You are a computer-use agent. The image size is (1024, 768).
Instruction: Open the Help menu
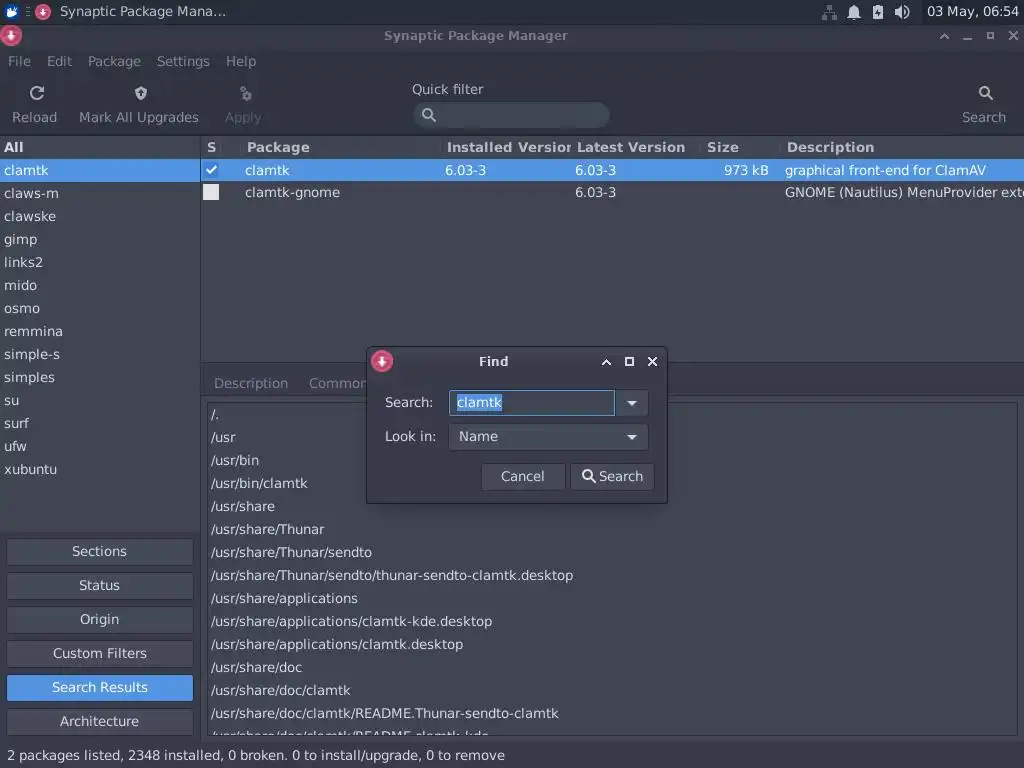(x=241, y=61)
